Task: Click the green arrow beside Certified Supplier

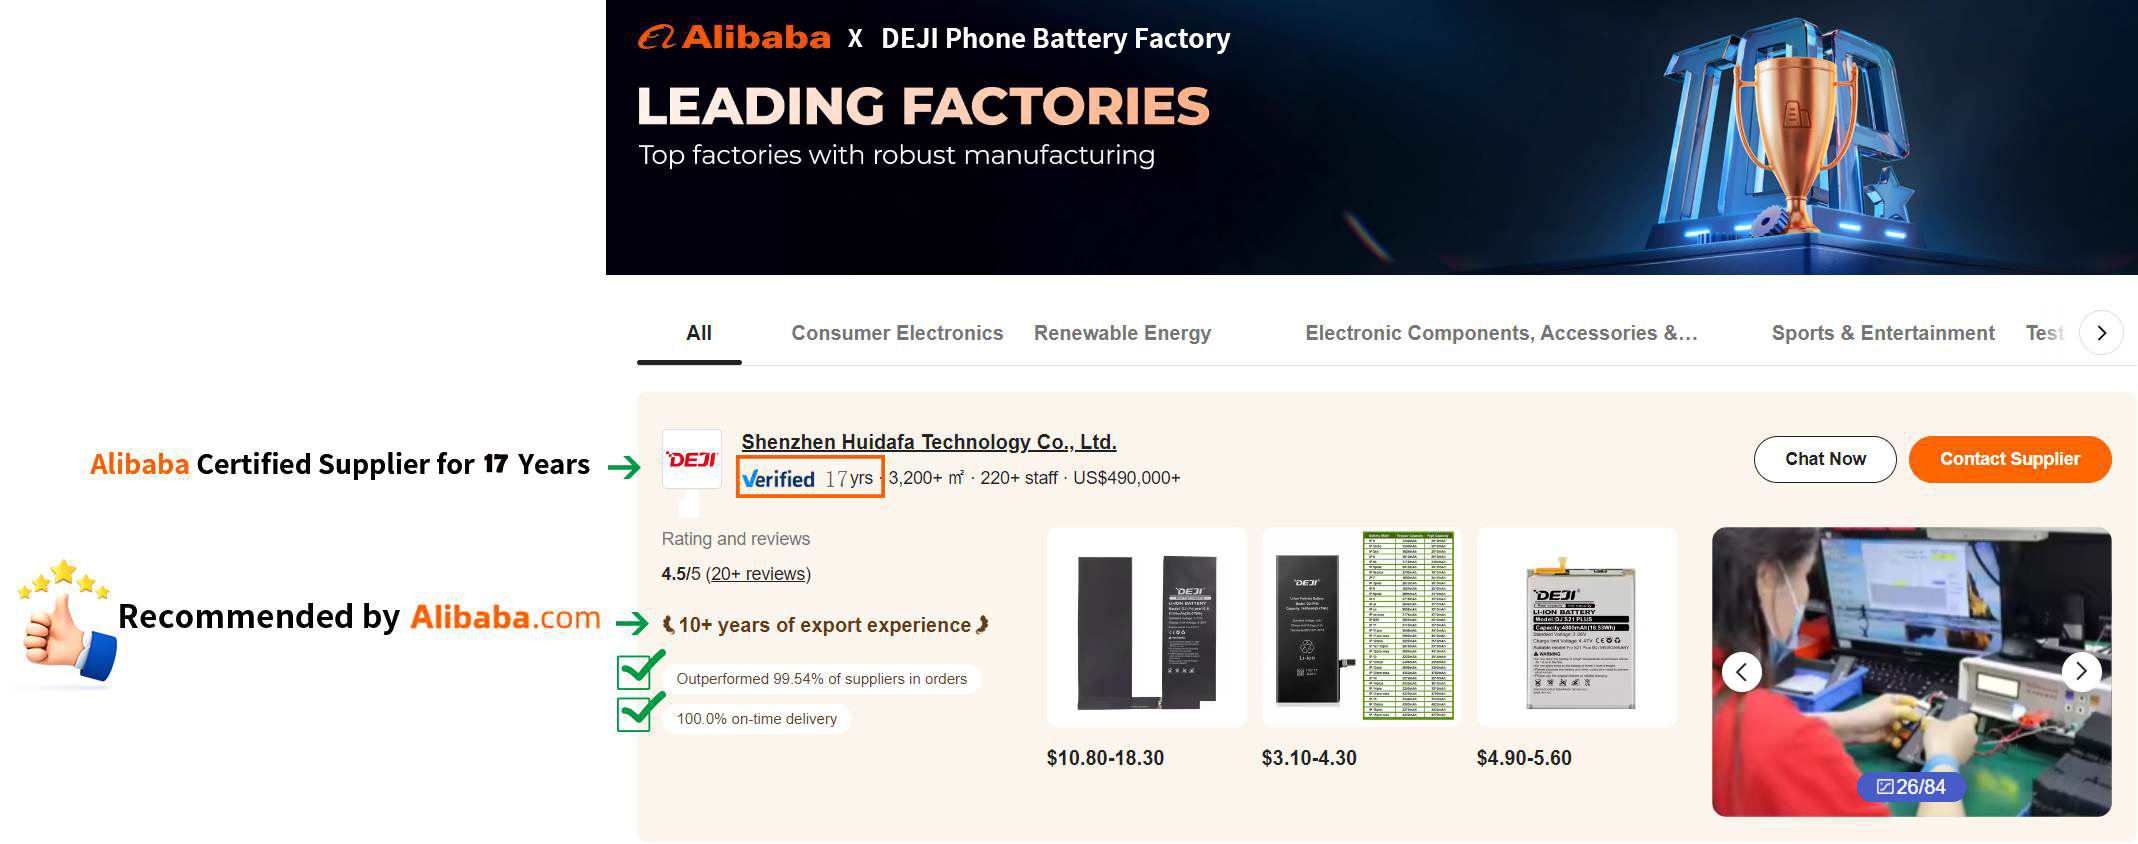Action: (x=624, y=466)
